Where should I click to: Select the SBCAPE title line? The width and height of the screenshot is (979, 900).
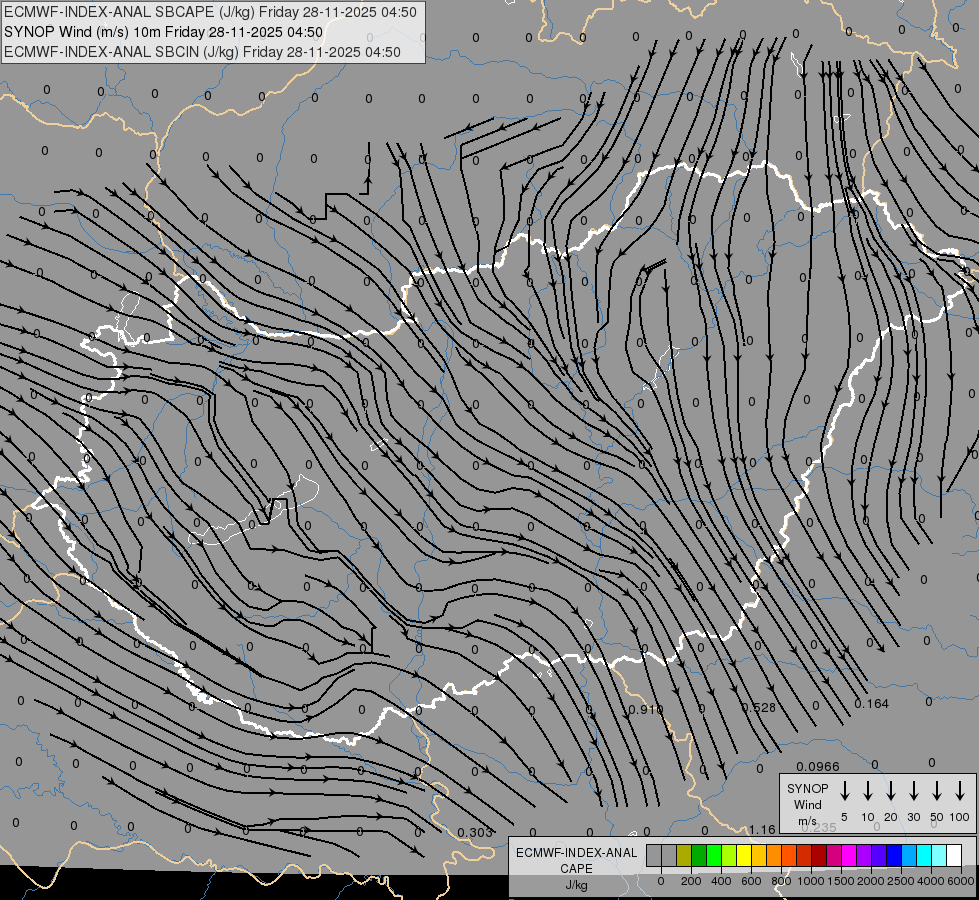coord(210,12)
